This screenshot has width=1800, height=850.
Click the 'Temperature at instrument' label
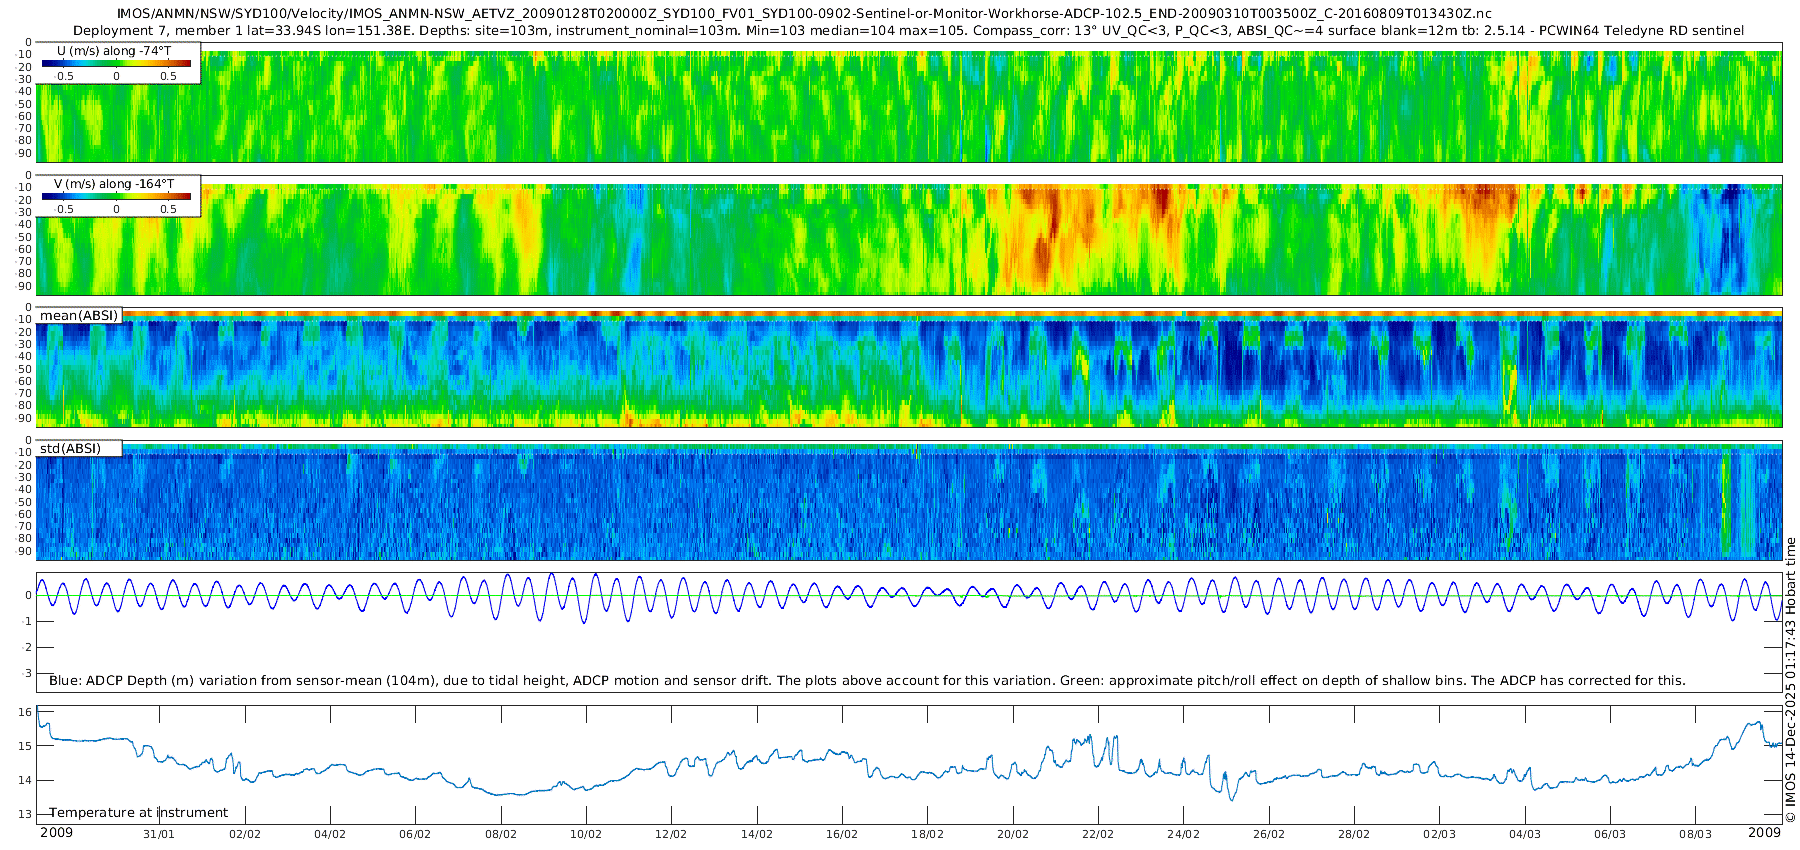(138, 812)
